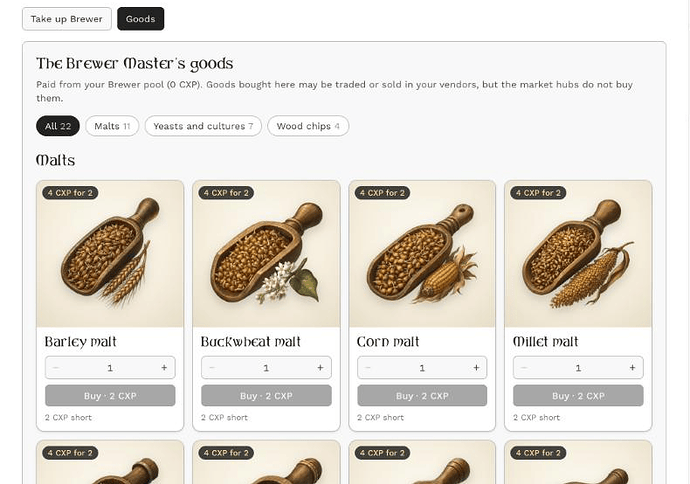The image size is (690, 484).
Task: Click '2 CXP short' under Barley malt
Action: pyautogui.click(x=68, y=418)
